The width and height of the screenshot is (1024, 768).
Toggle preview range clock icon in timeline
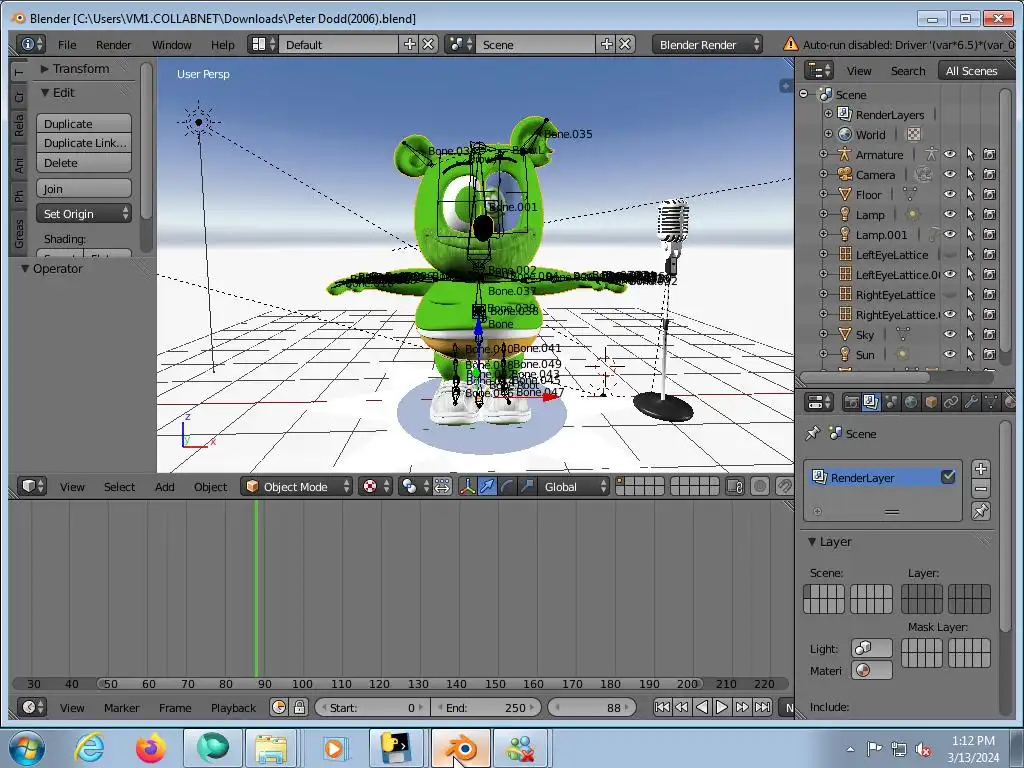(279, 707)
